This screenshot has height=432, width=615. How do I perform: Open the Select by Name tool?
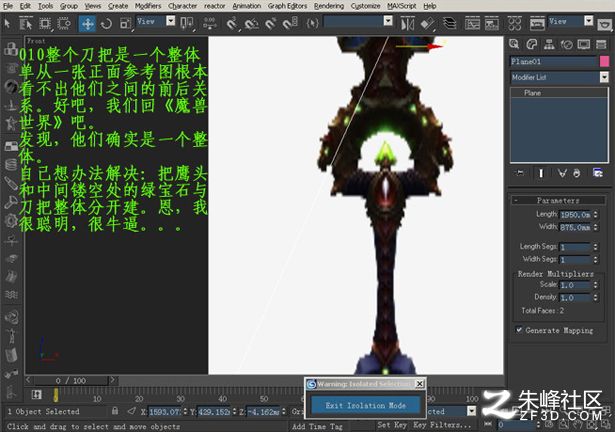point(26,24)
